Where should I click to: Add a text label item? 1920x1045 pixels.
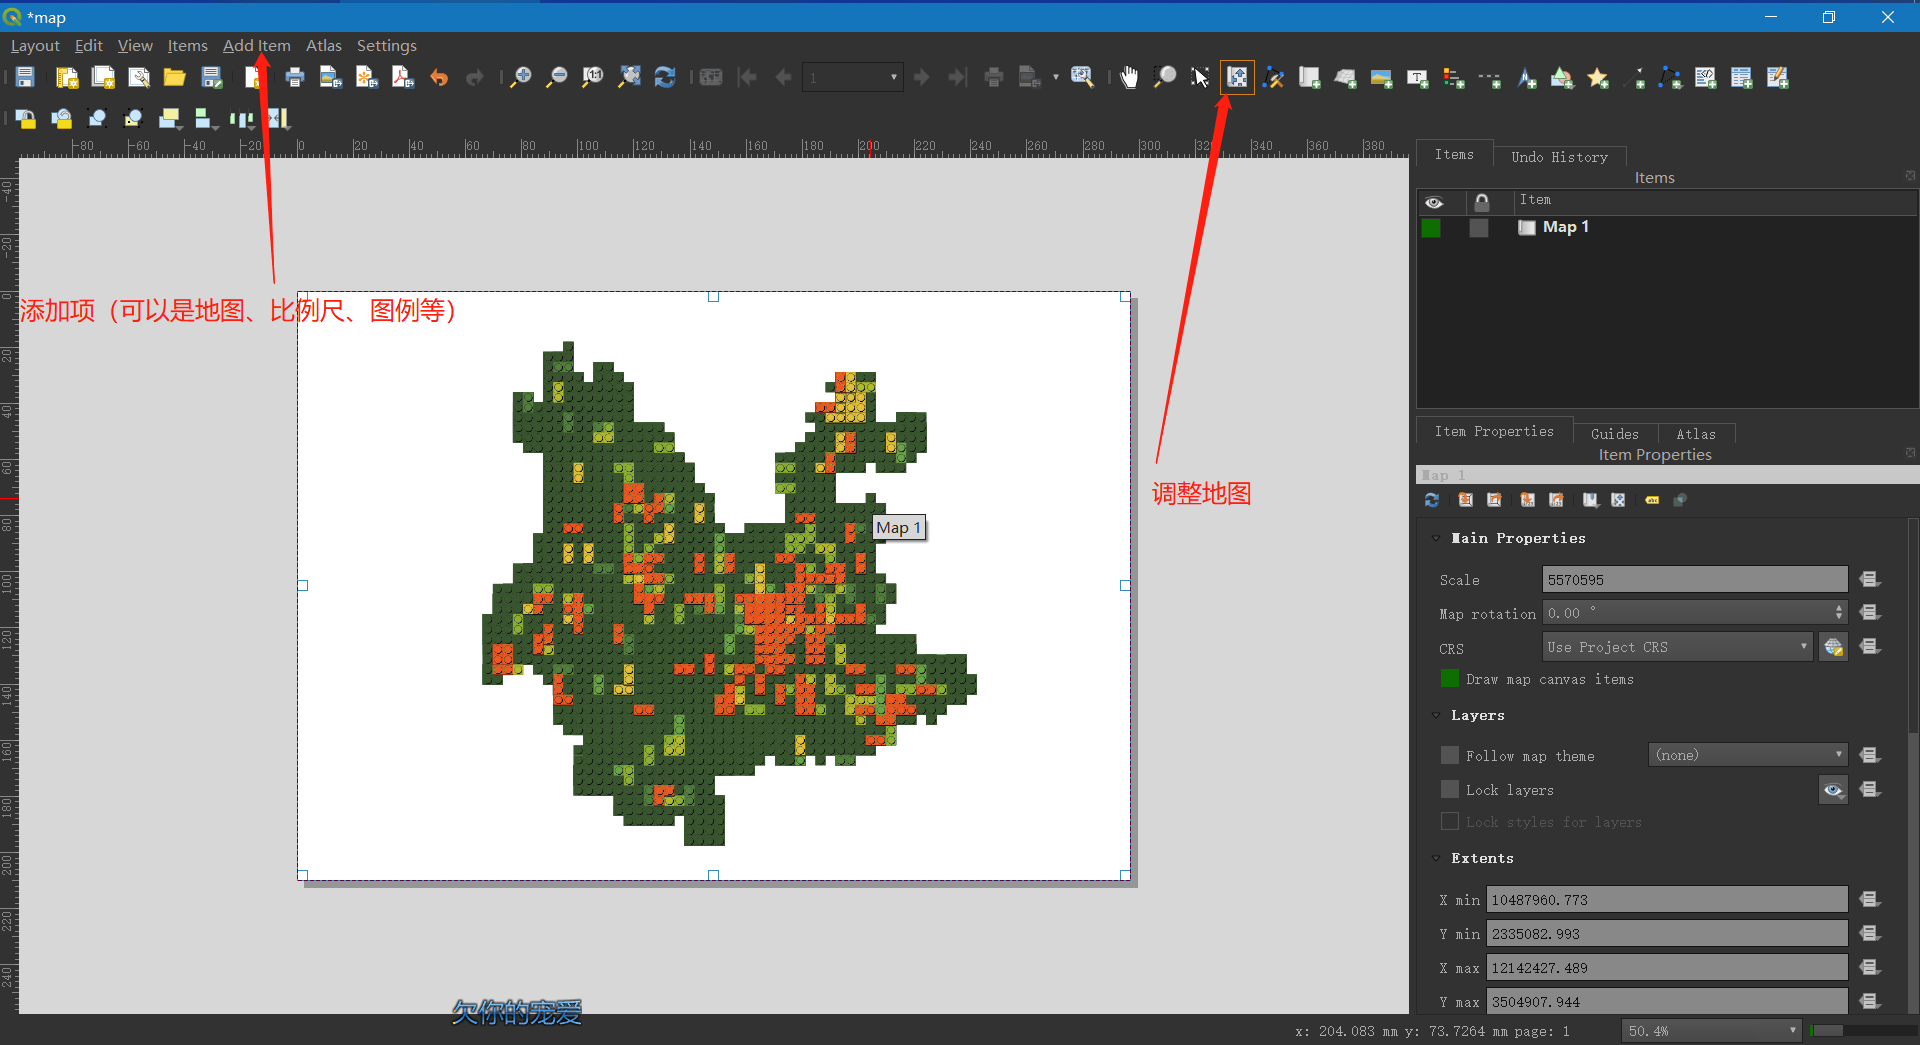pos(1417,77)
